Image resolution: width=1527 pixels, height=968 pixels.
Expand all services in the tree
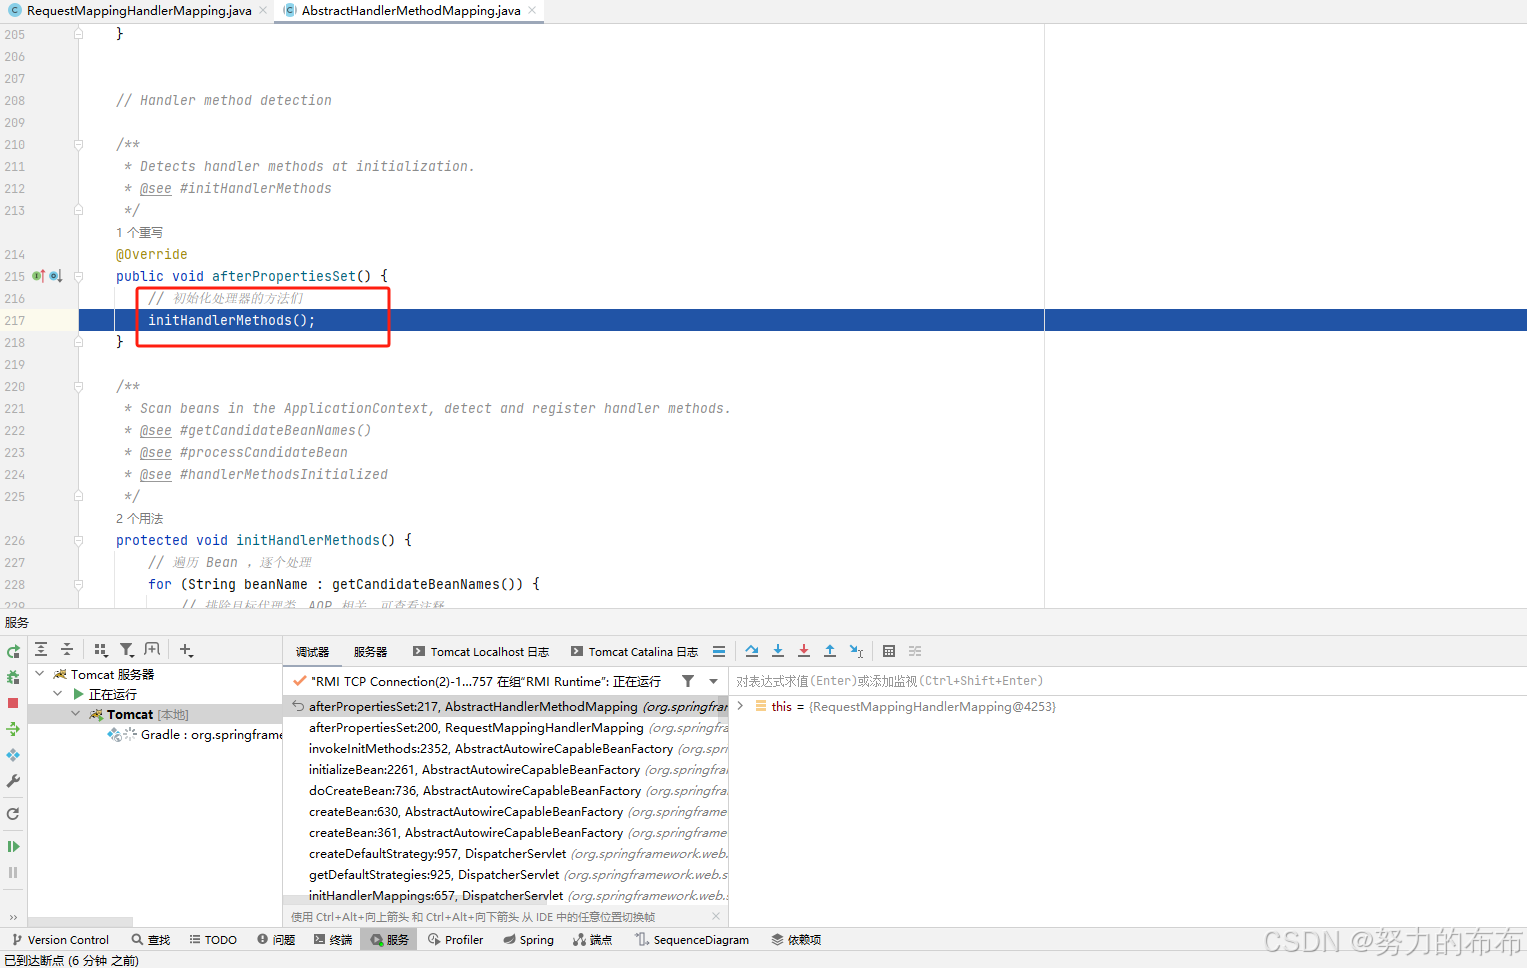pyautogui.click(x=41, y=650)
